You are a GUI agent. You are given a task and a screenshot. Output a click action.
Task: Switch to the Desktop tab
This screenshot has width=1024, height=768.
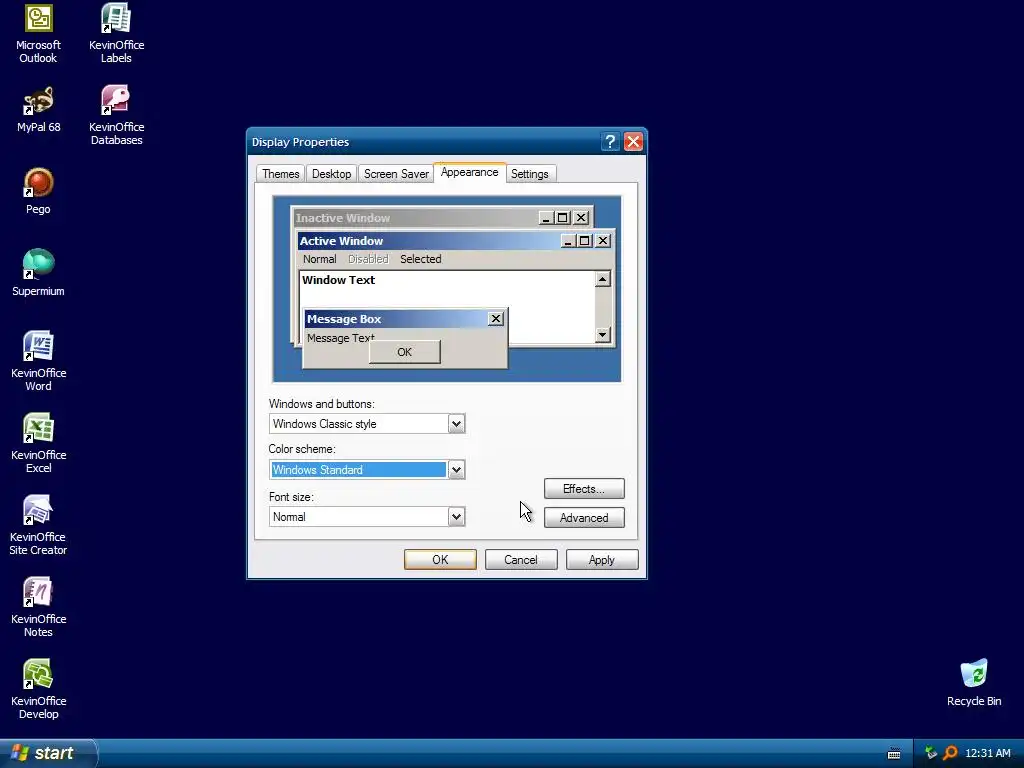point(331,174)
